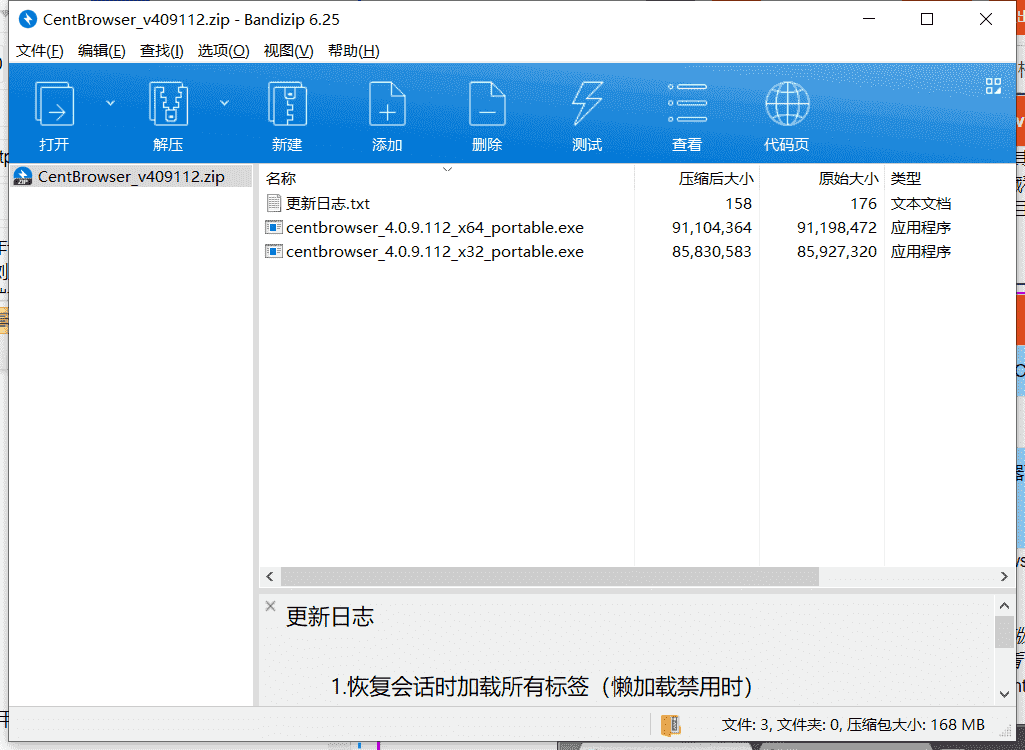Expand the dropdown arrow beside 解压
The height and width of the screenshot is (750, 1025).
point(224,103)
